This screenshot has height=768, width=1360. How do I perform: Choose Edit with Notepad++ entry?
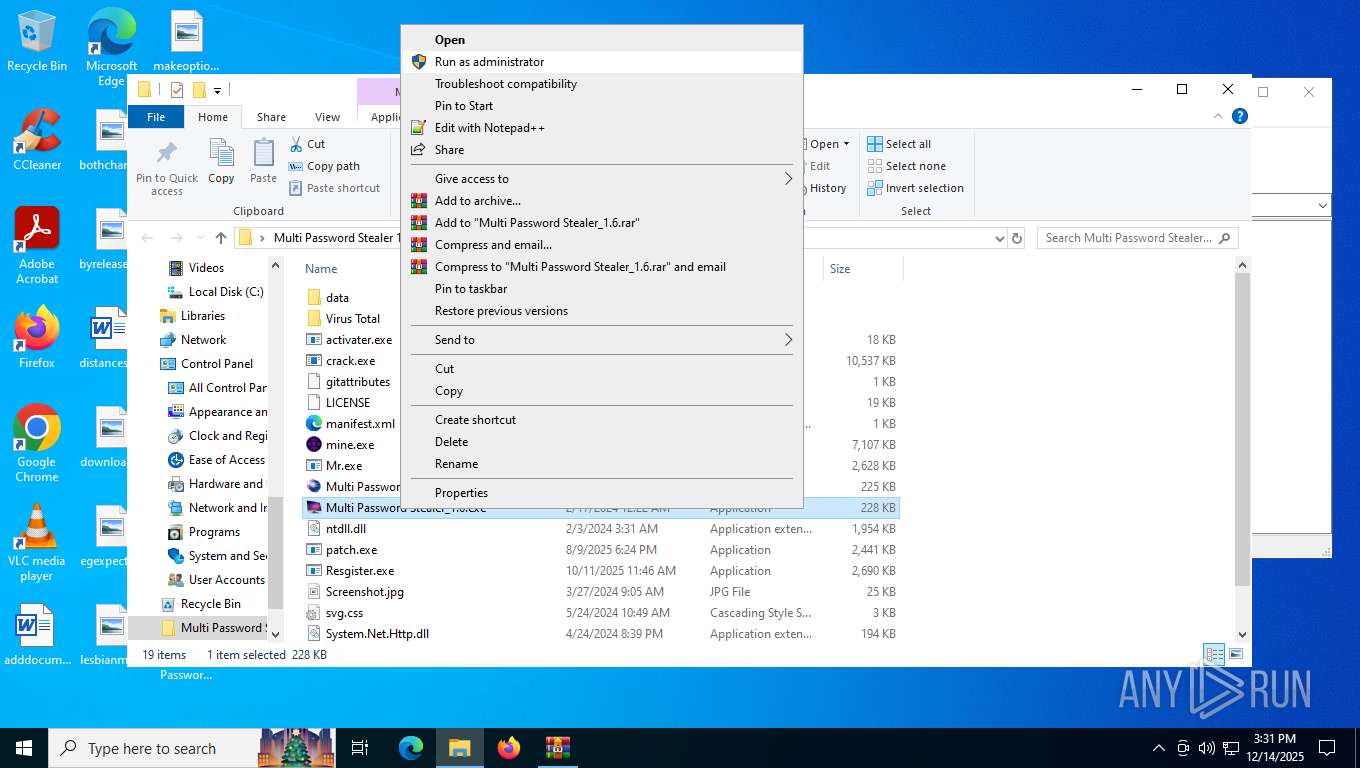[x=601, y=128]
